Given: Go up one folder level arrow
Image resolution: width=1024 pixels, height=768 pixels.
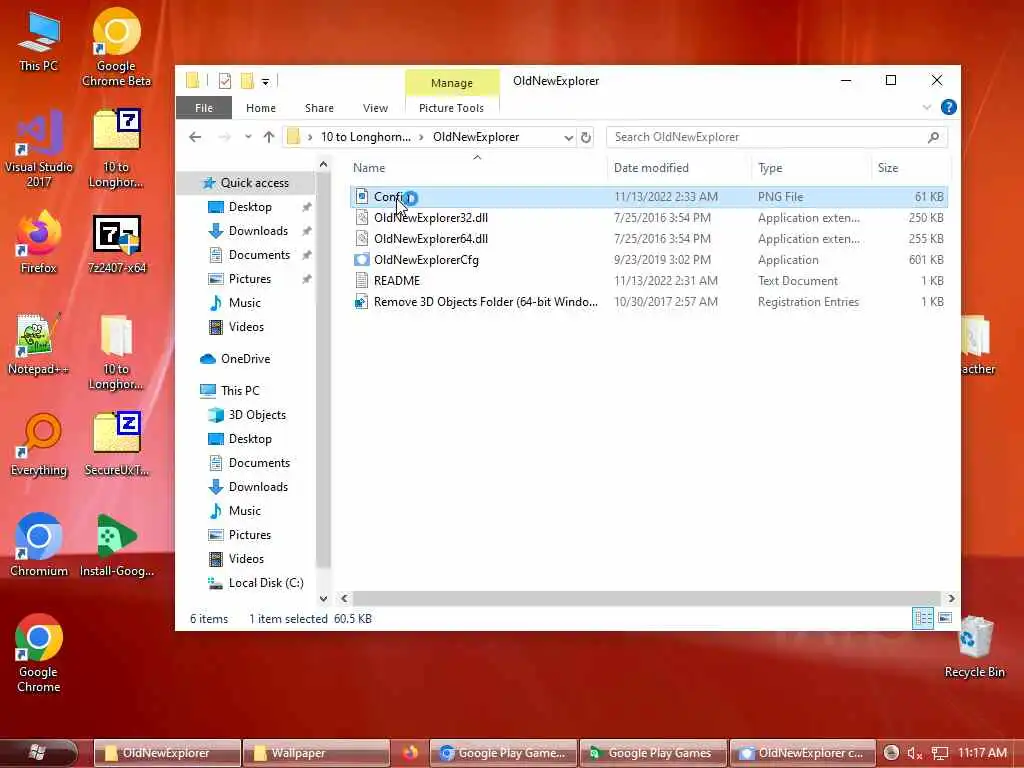Looking at the screenshot, I should [268, 137].
